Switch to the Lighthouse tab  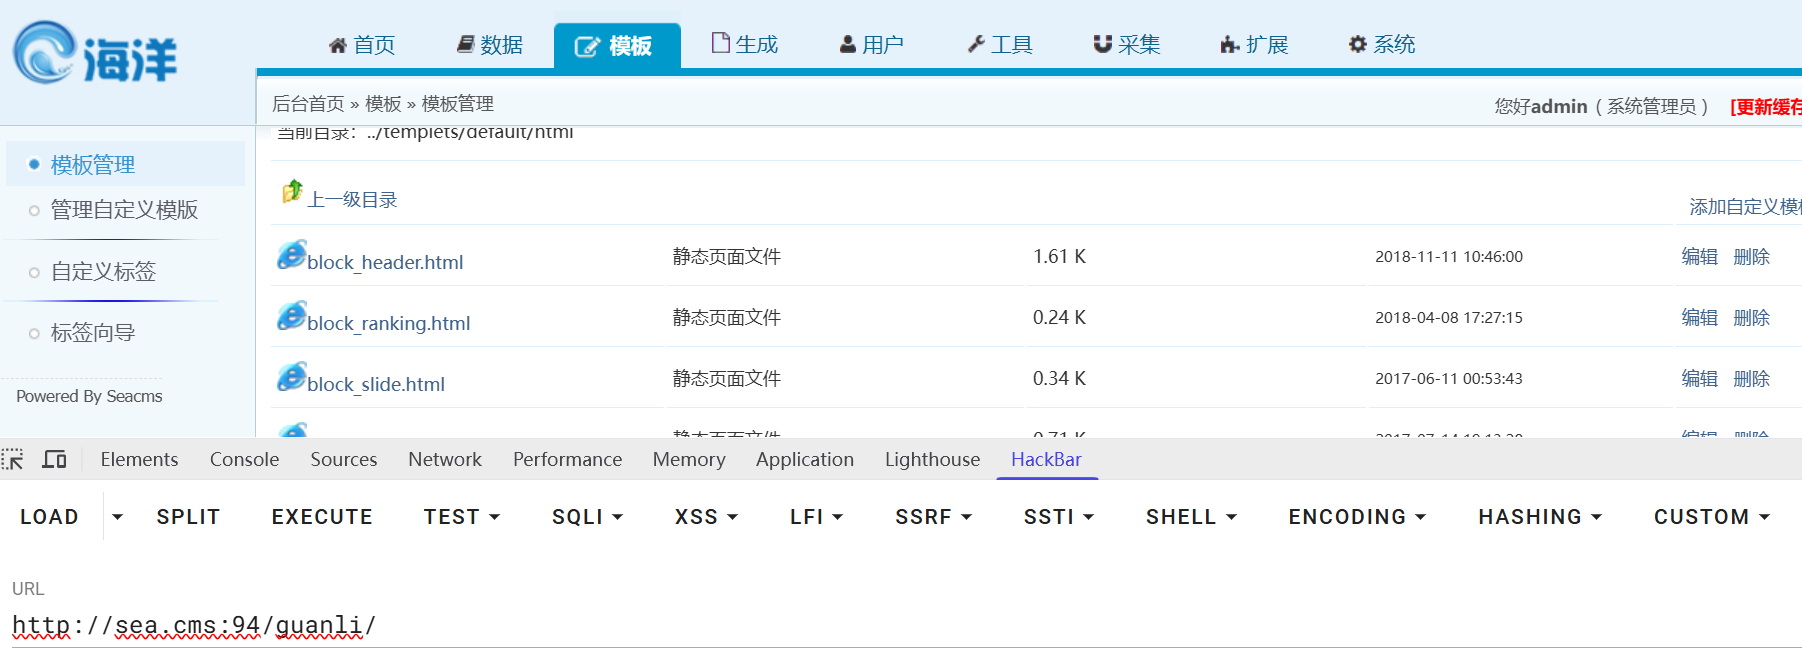pyautogui.click(x=932, y=460)
